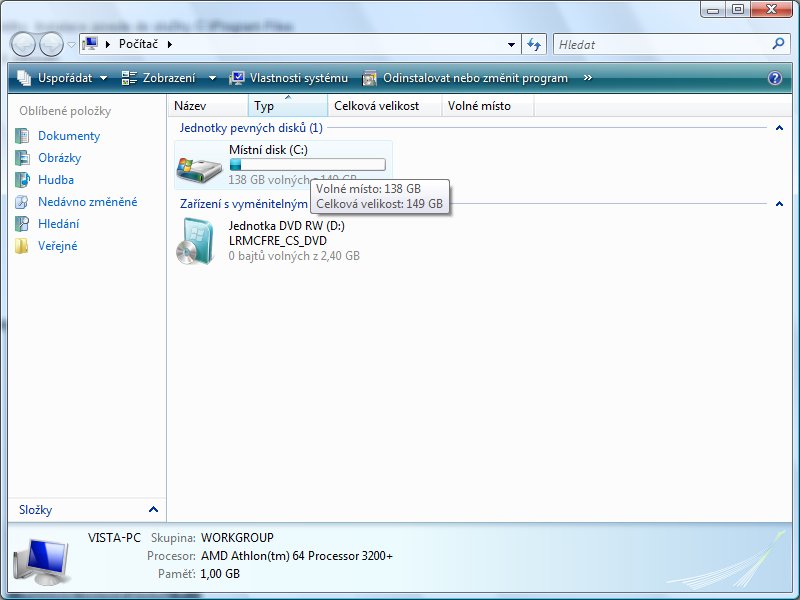Click Odinstalovat nebo změnit program
Image resolution: width=800 pixels, height=600 pixels.
click(465, 78)
